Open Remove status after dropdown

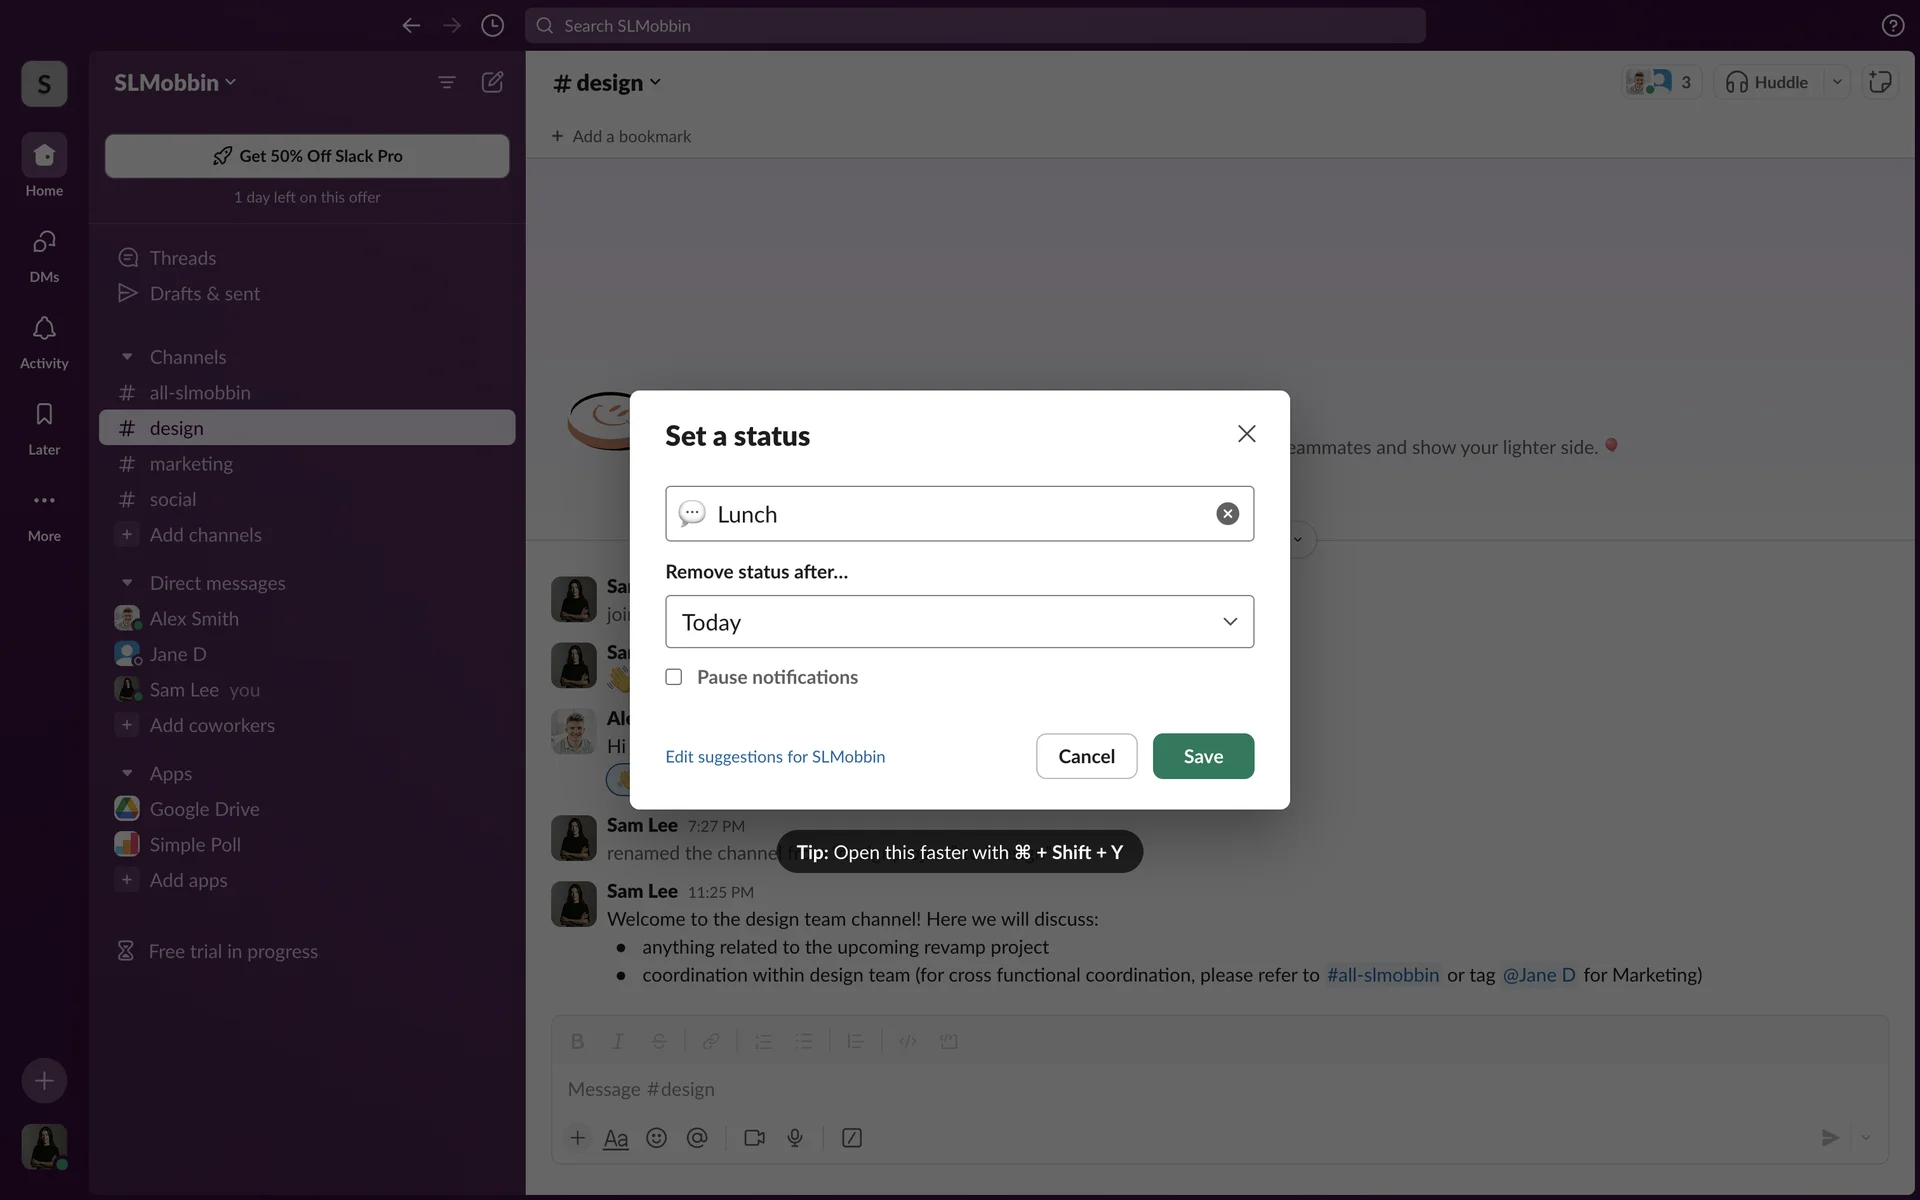point(959,622)
